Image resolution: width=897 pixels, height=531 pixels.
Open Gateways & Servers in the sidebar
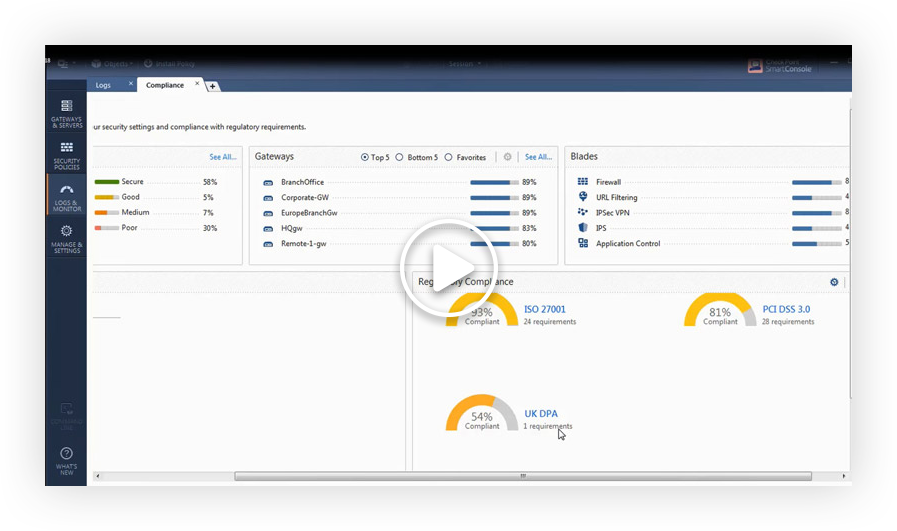pyautogui.click(x=66, y=113)
